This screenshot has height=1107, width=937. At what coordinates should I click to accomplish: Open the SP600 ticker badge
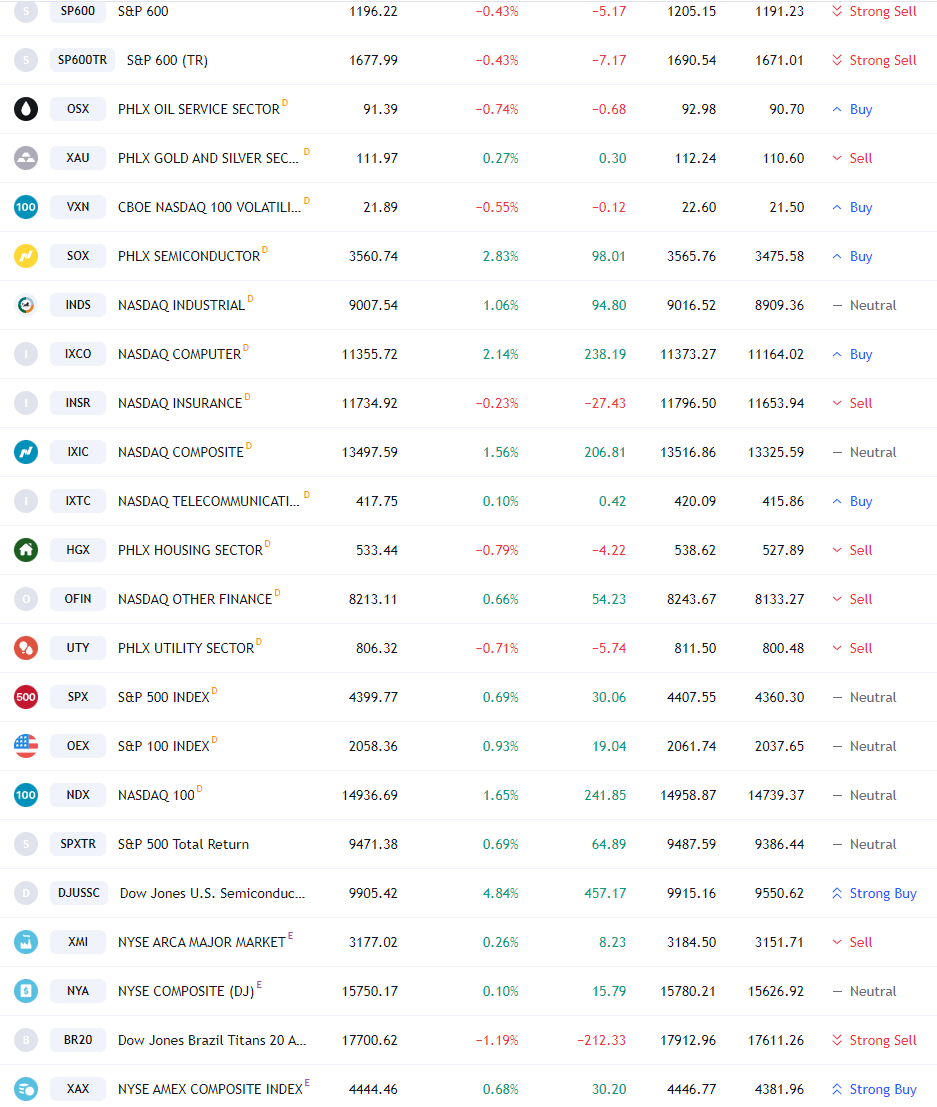pos(78,11)
